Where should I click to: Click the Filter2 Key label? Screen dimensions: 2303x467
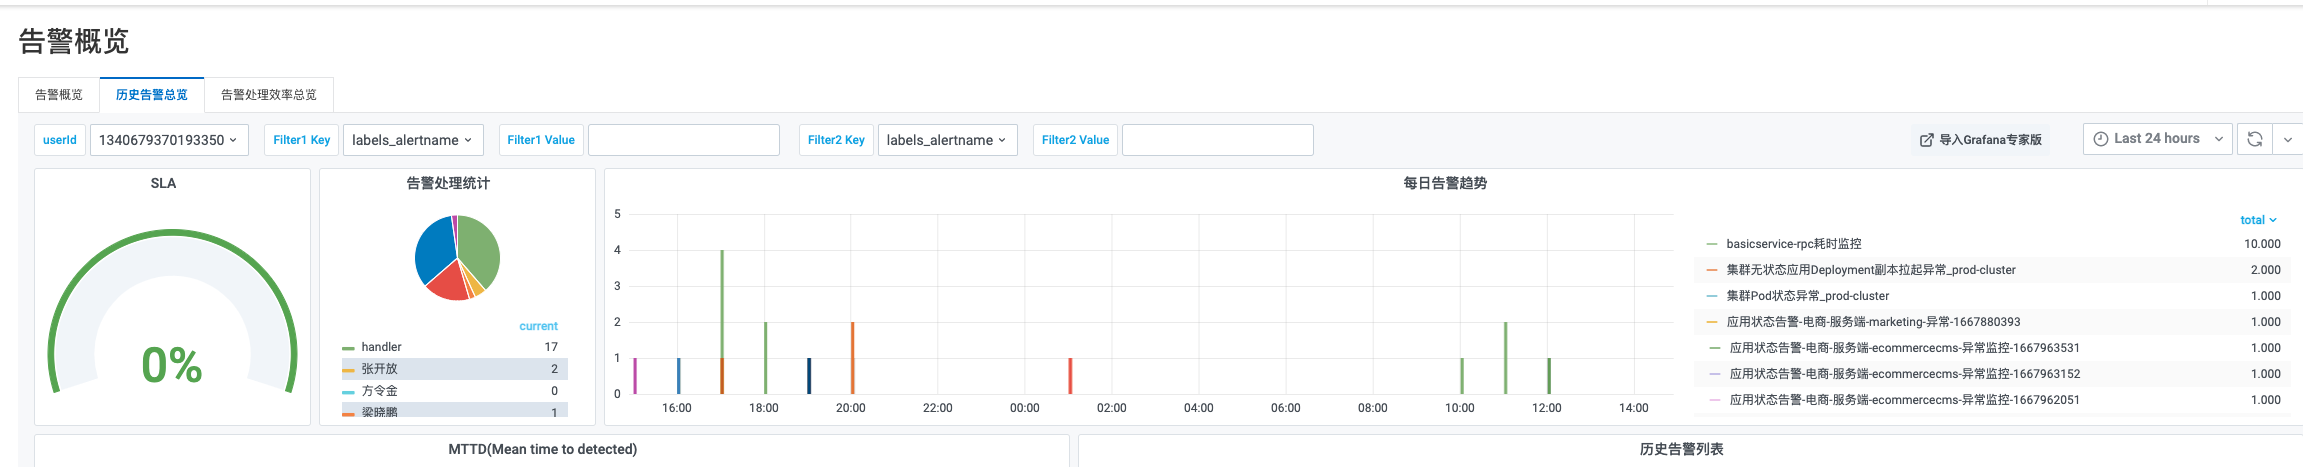coord(836,140)
